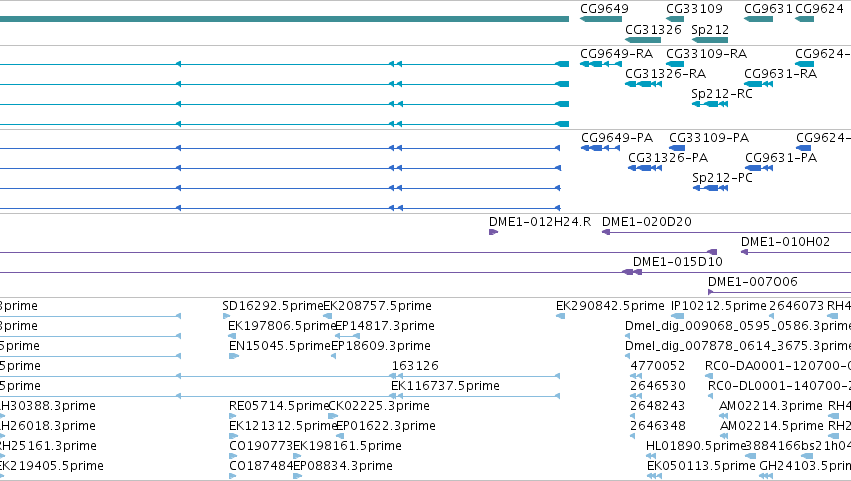
Task: Select the CG31326-PA label
Action: (668, 158)
